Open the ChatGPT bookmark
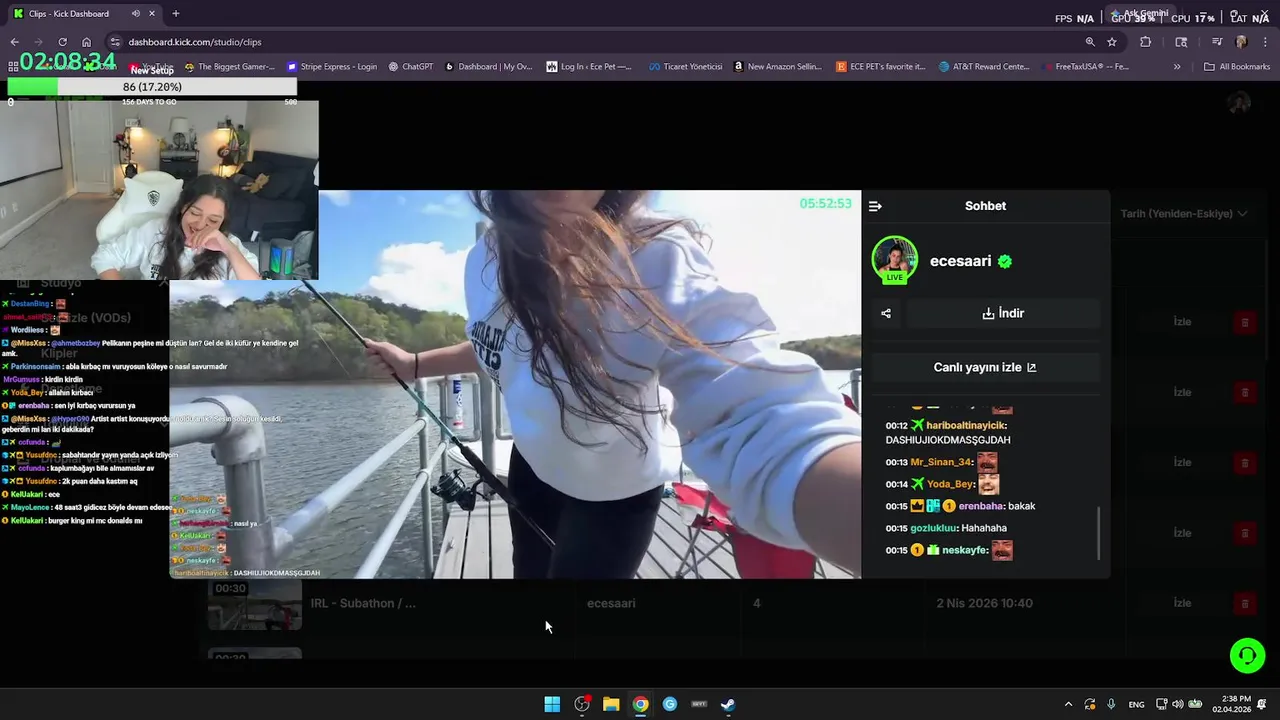The height and width of the screenshot is (720, 1280). (x=411, y=67)
